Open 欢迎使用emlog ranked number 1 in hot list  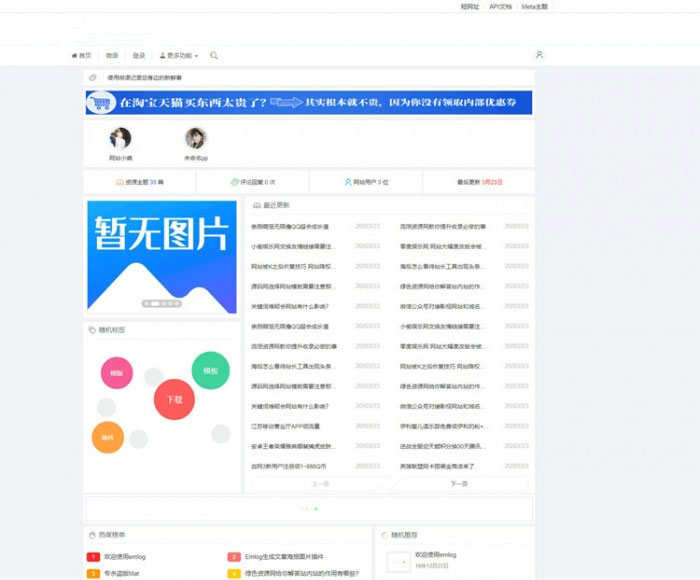click(x=125, y=556)
